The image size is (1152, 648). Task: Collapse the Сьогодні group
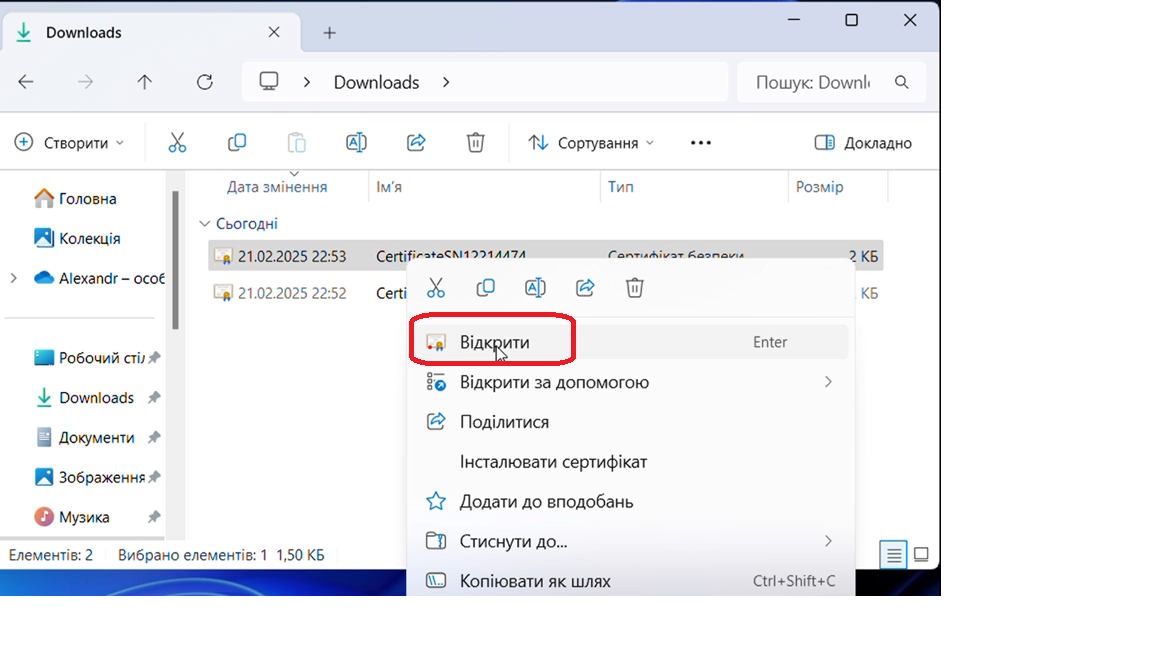pyautogui.click(x=205, y=224)
